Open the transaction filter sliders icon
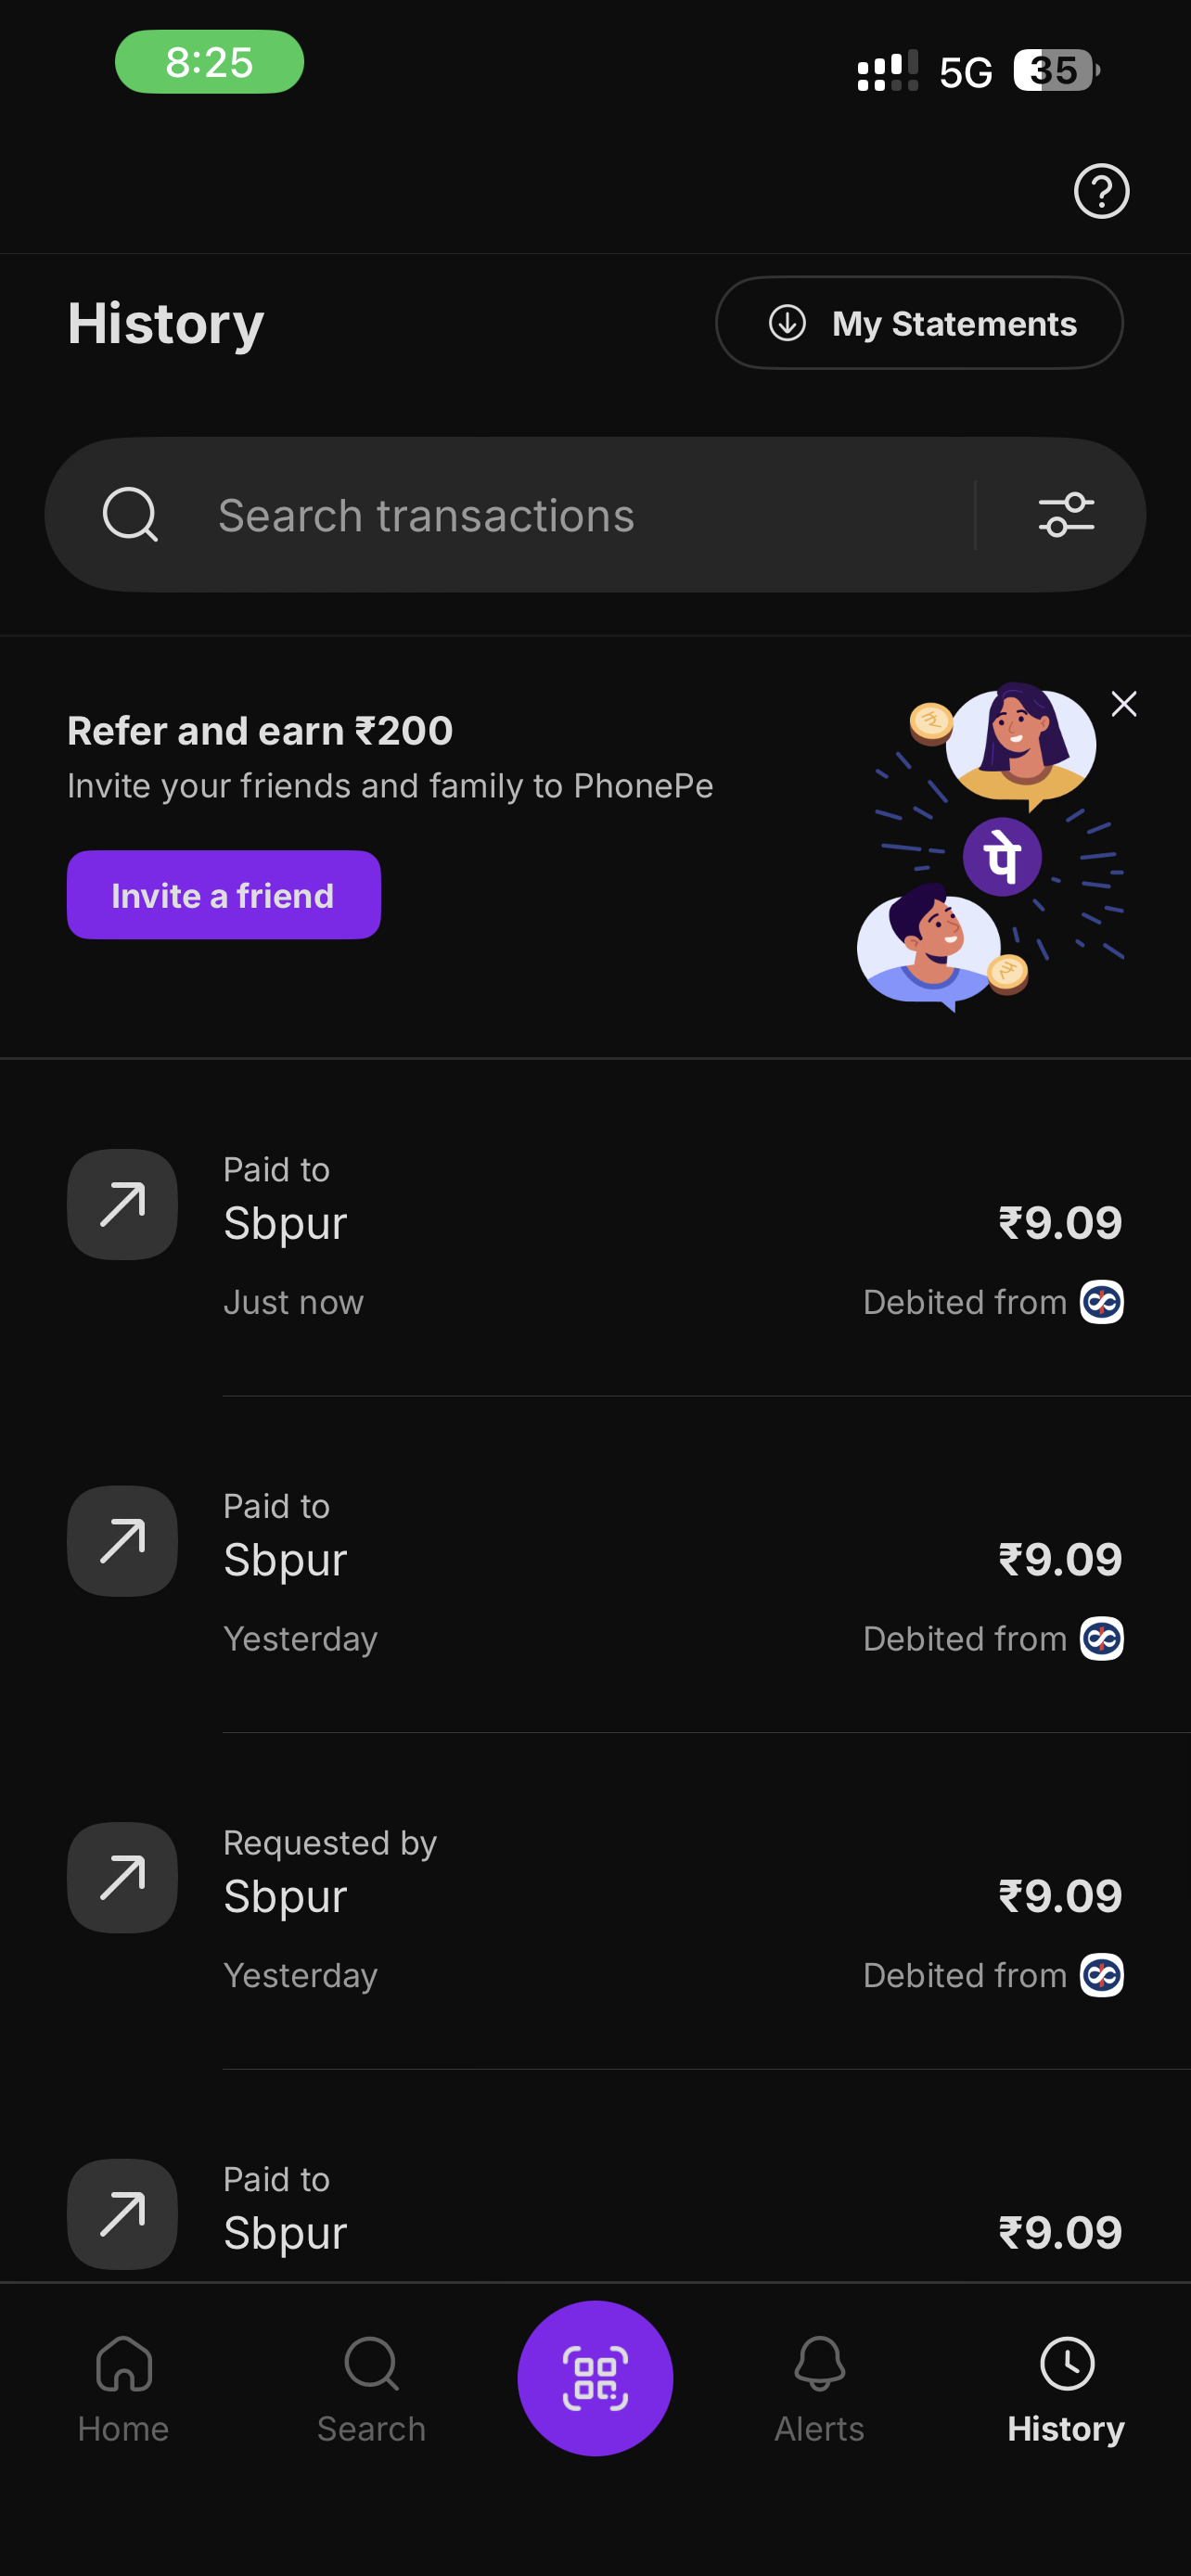 (1066, 515)
